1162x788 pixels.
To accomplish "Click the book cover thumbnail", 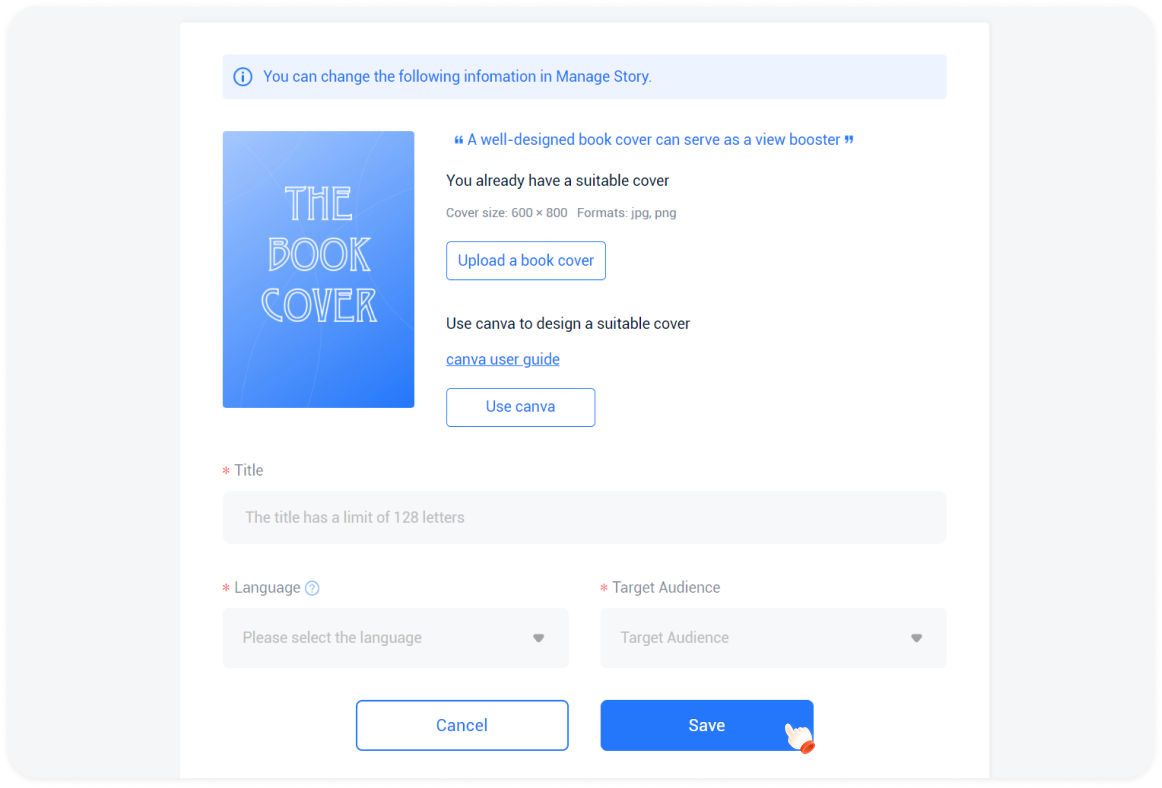I will tap(318, 269).
